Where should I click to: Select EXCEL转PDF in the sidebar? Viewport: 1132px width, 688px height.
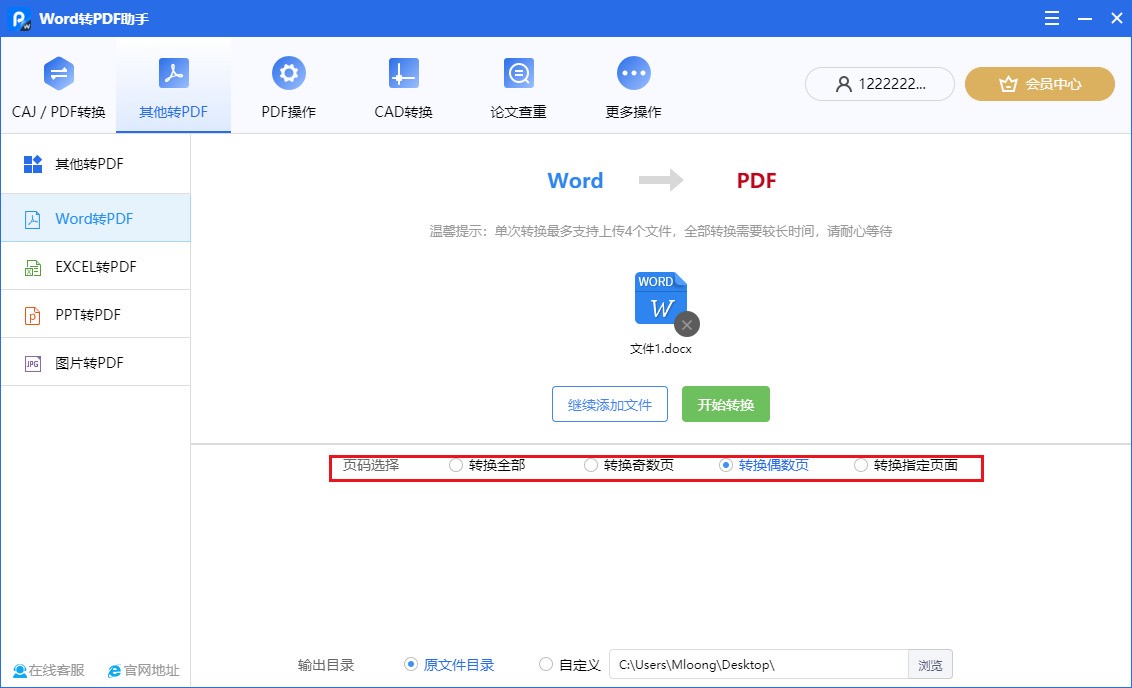point(96,267)
